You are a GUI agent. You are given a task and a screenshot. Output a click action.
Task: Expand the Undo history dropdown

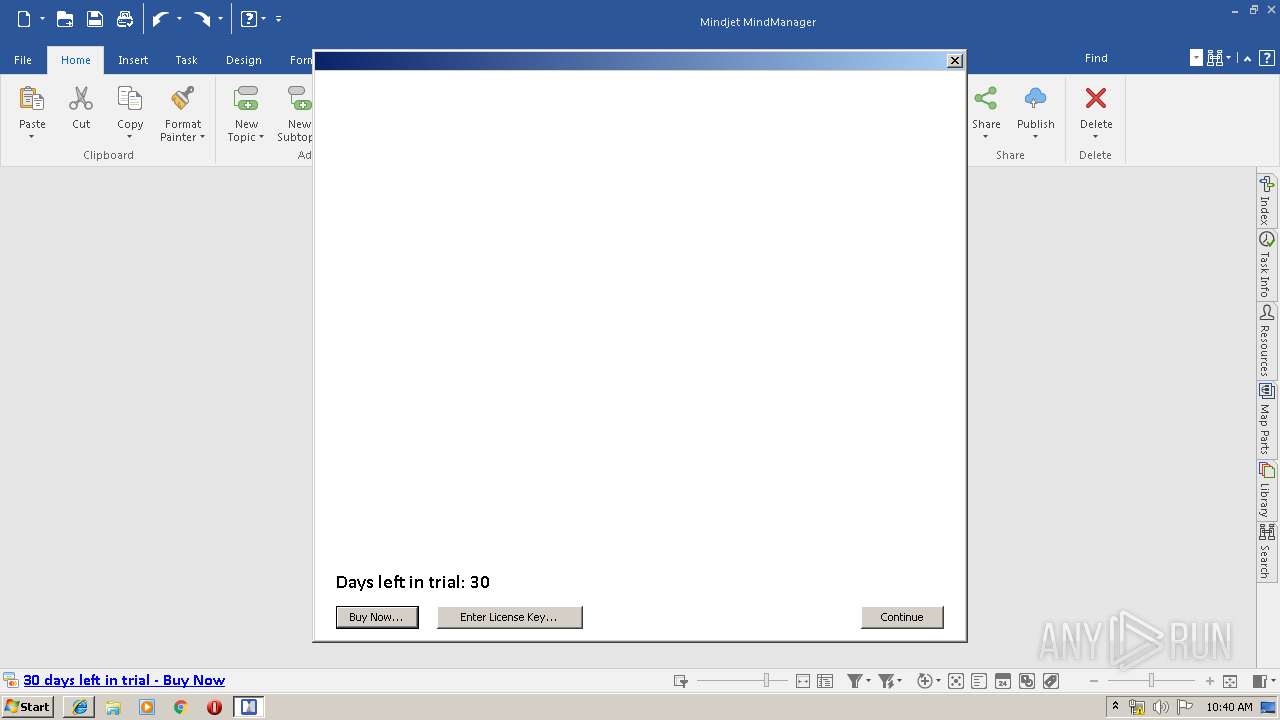(x=179, y=19)
